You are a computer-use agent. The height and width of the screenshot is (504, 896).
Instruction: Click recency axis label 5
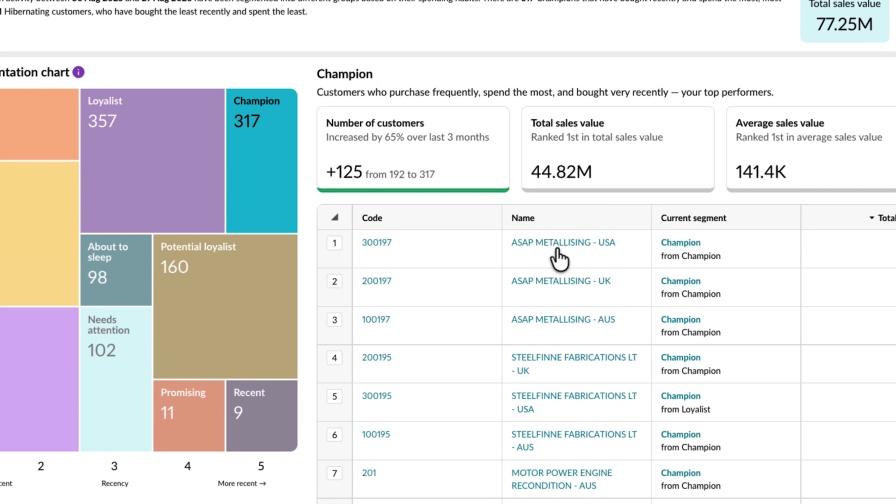coord(261,466)
